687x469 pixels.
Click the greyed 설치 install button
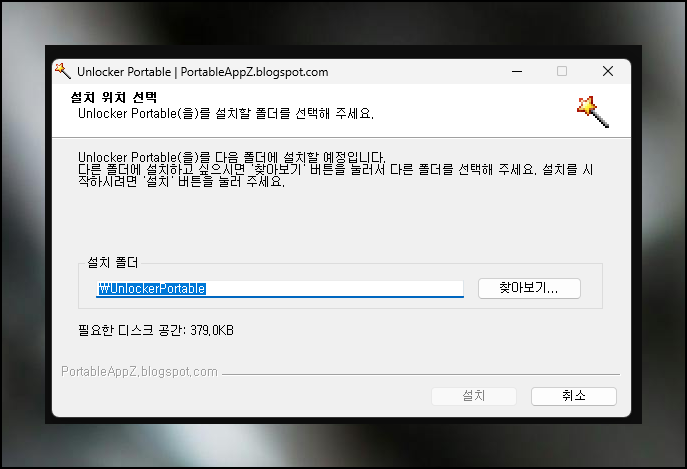click(474, 396)
